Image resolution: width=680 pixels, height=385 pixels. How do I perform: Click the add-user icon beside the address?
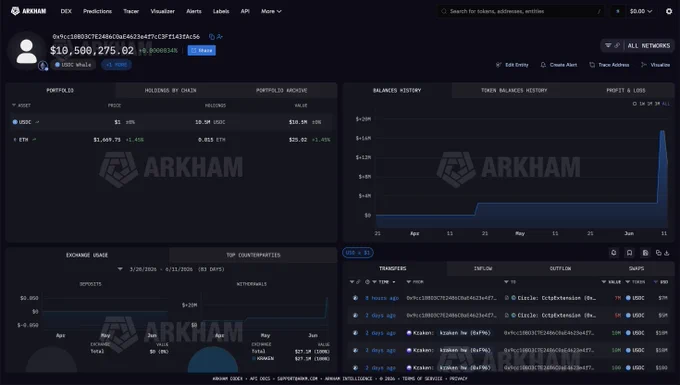220,37
